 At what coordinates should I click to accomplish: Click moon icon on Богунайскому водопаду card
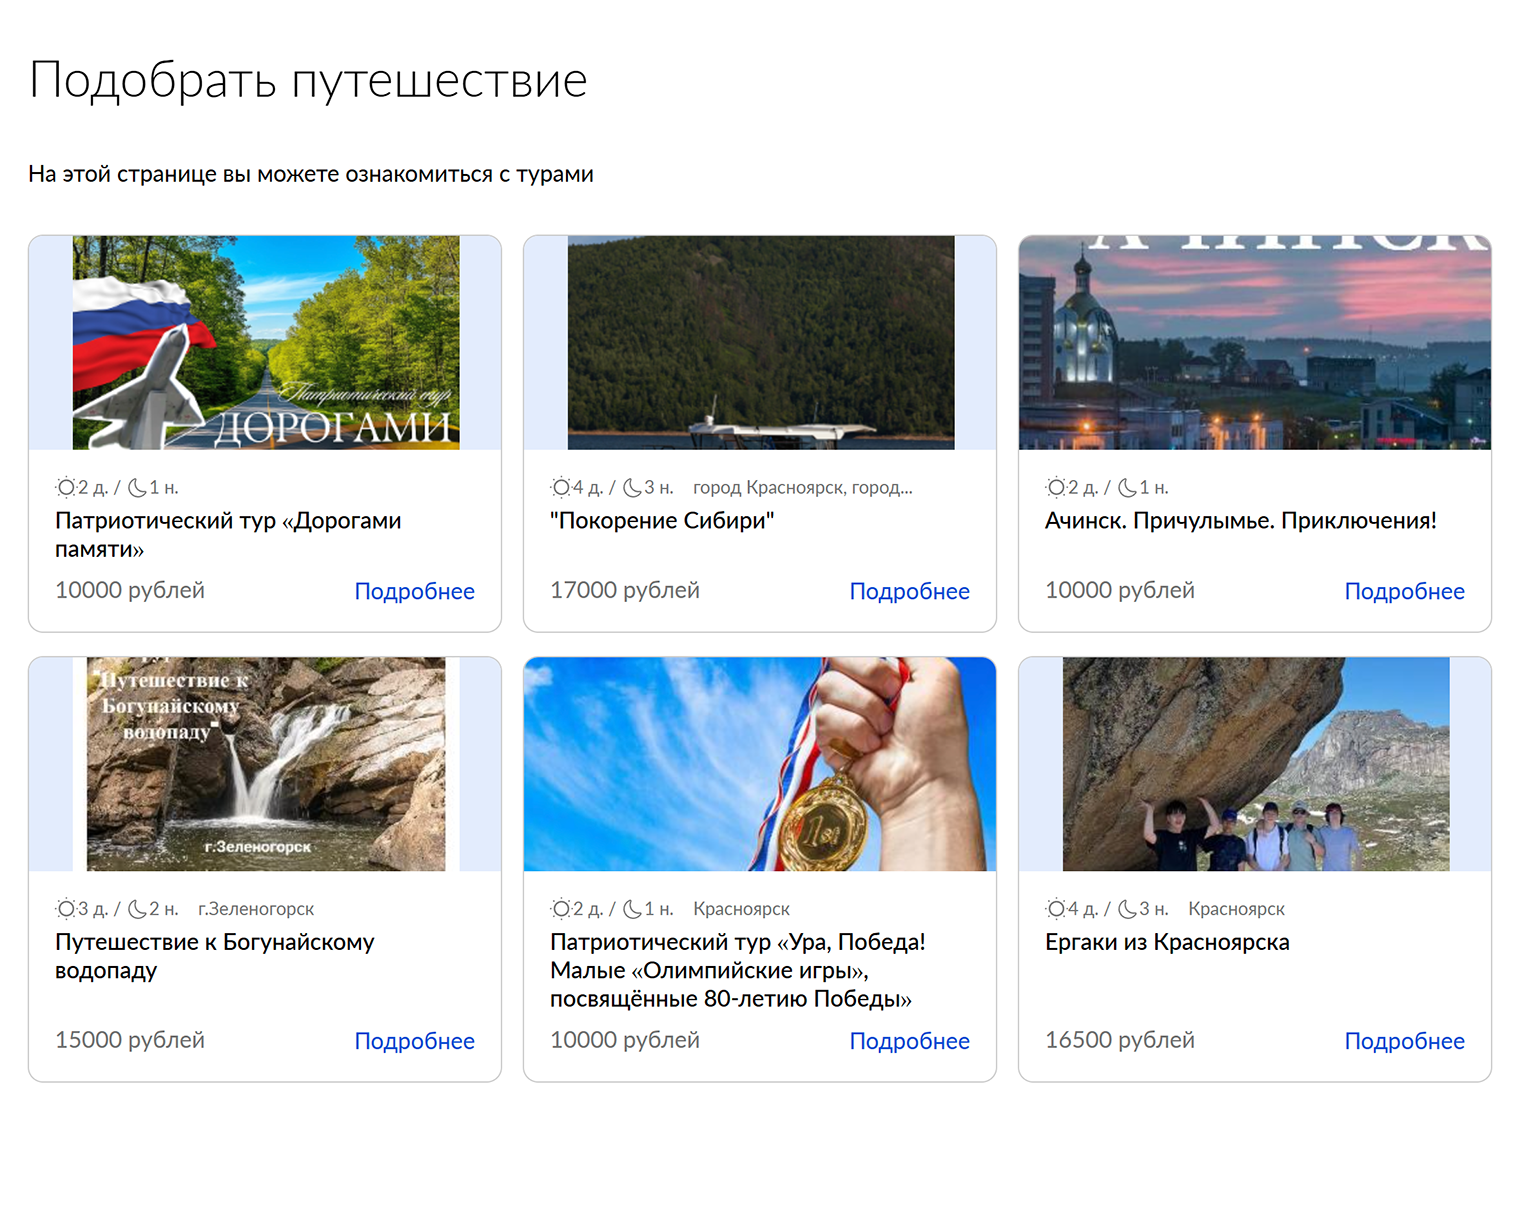(x=138, y=909)
